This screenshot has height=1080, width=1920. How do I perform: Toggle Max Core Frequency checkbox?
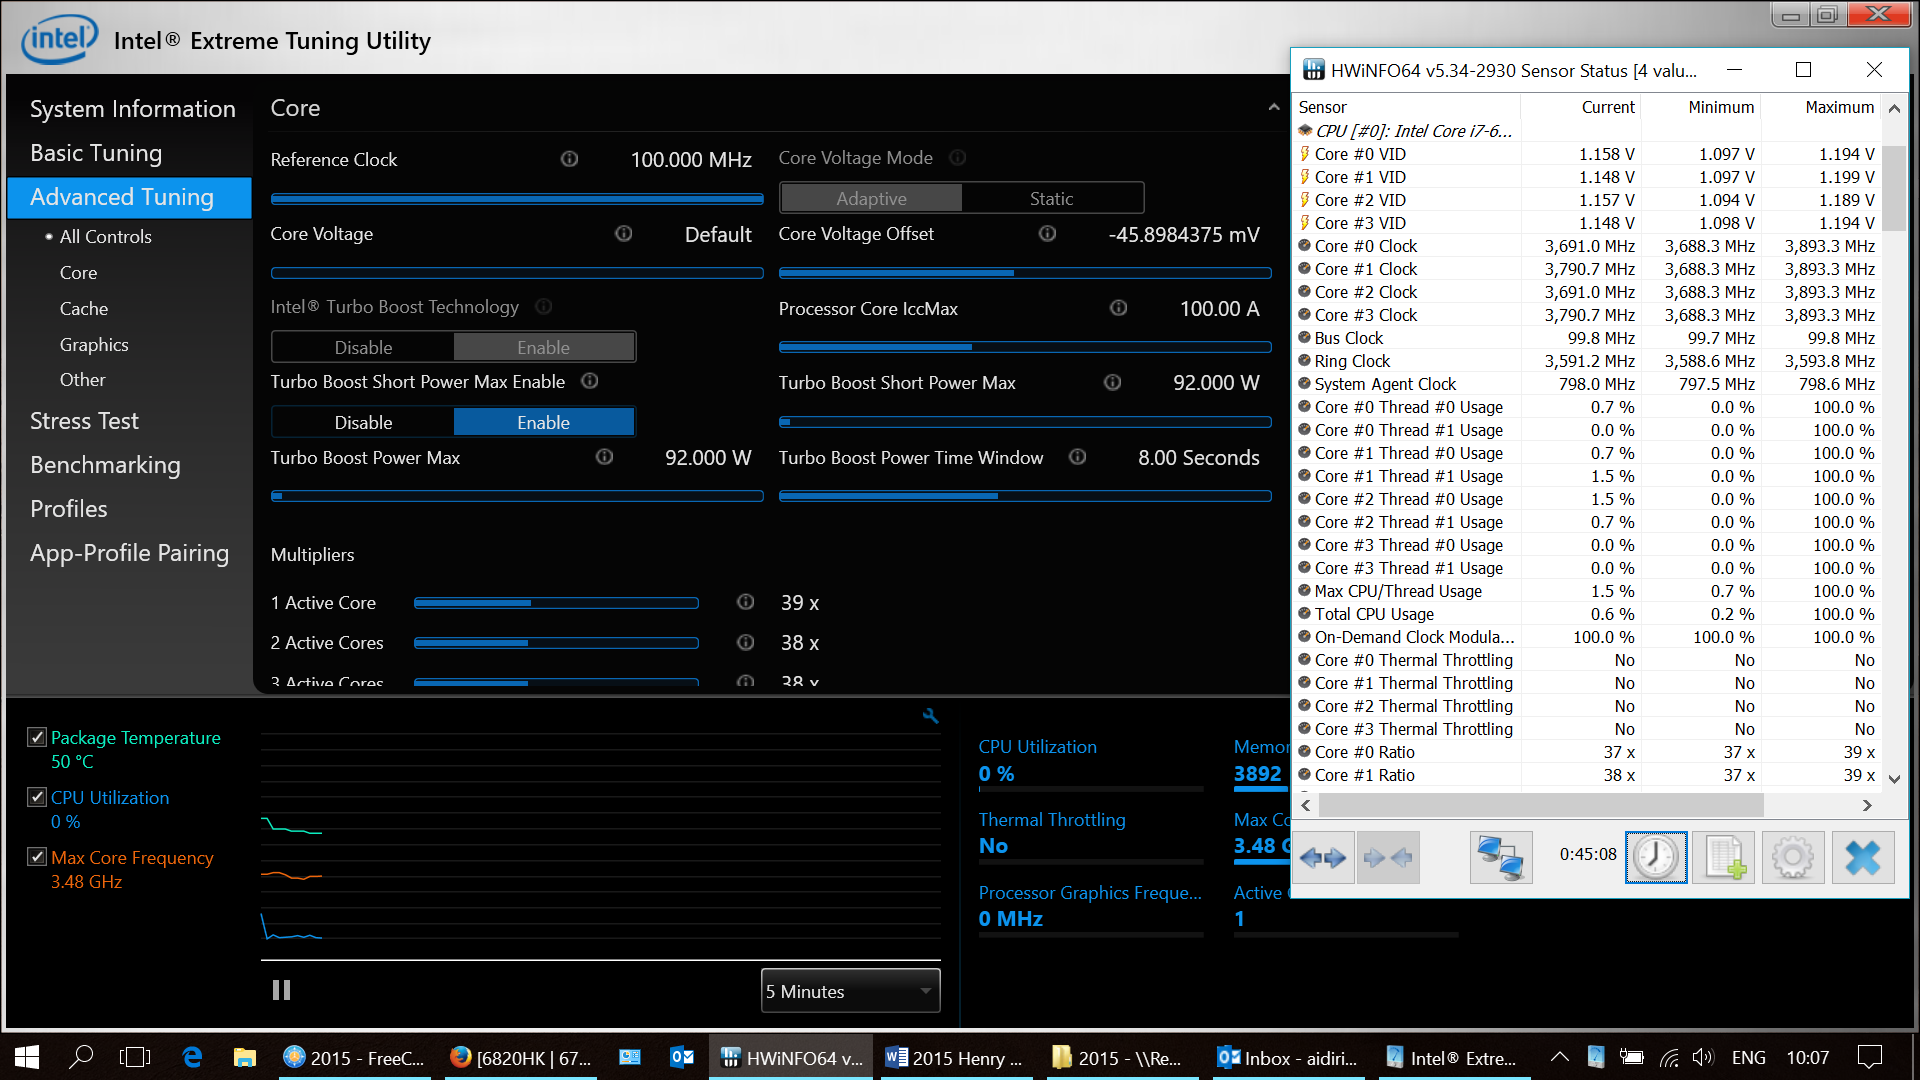(x=37, y=857)
